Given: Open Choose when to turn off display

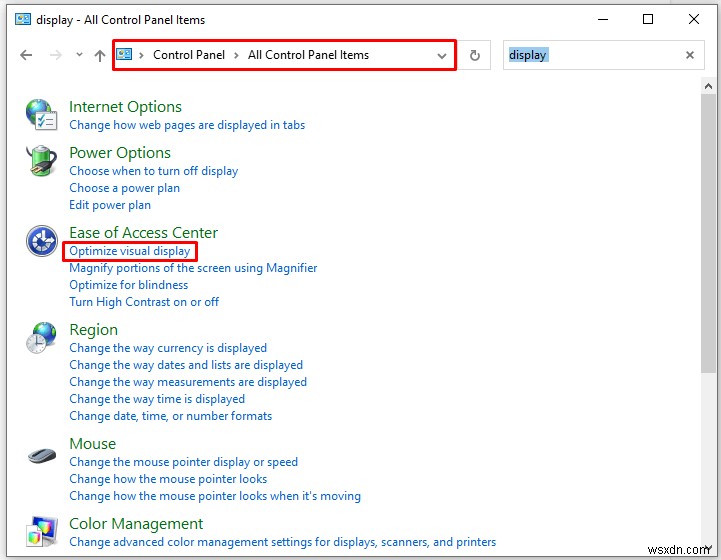Looking at the screenshot, I should (153, 171).
